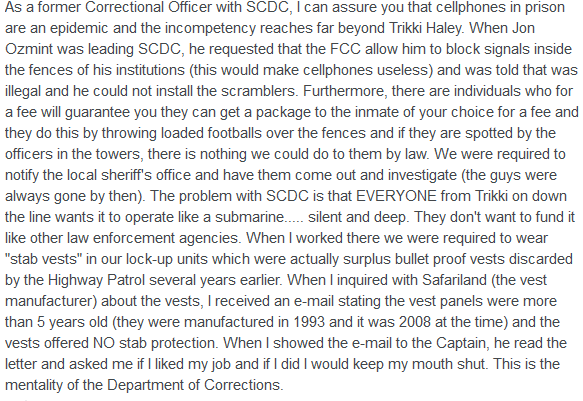
Task: Click the word "submarine" in the text
Action: point(249,217)
